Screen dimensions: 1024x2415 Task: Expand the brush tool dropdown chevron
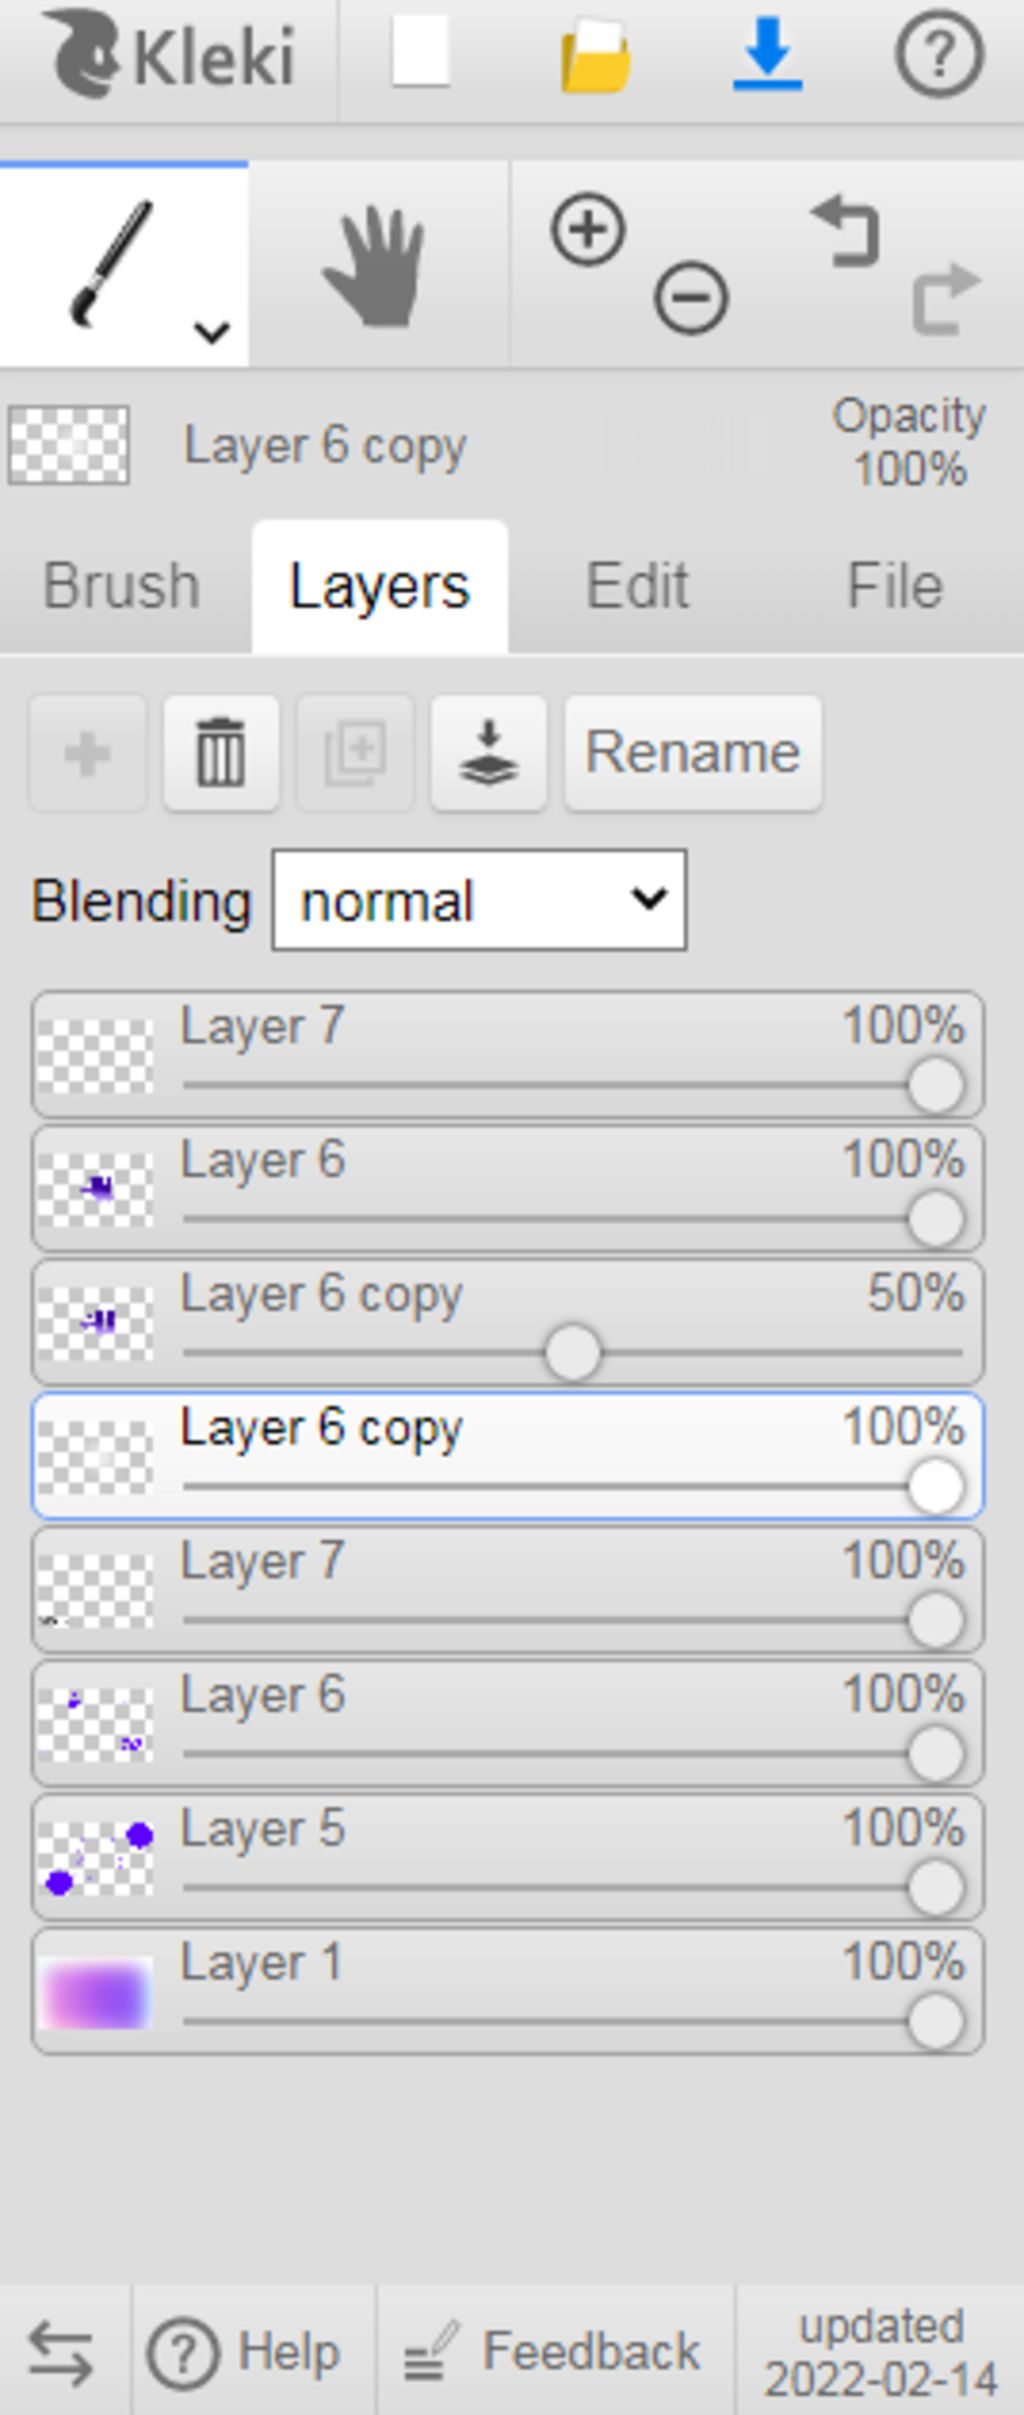click(212, 331)
